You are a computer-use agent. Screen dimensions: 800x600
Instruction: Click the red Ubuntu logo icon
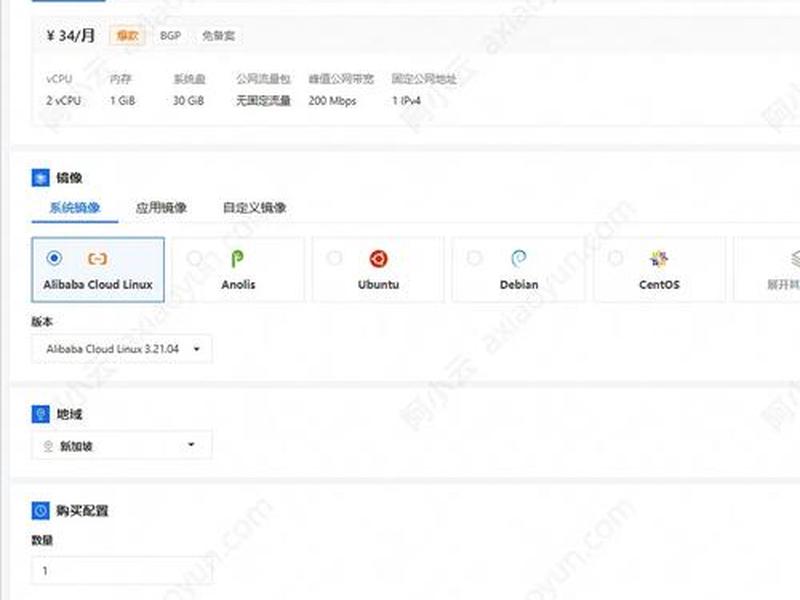click(379, 259)
